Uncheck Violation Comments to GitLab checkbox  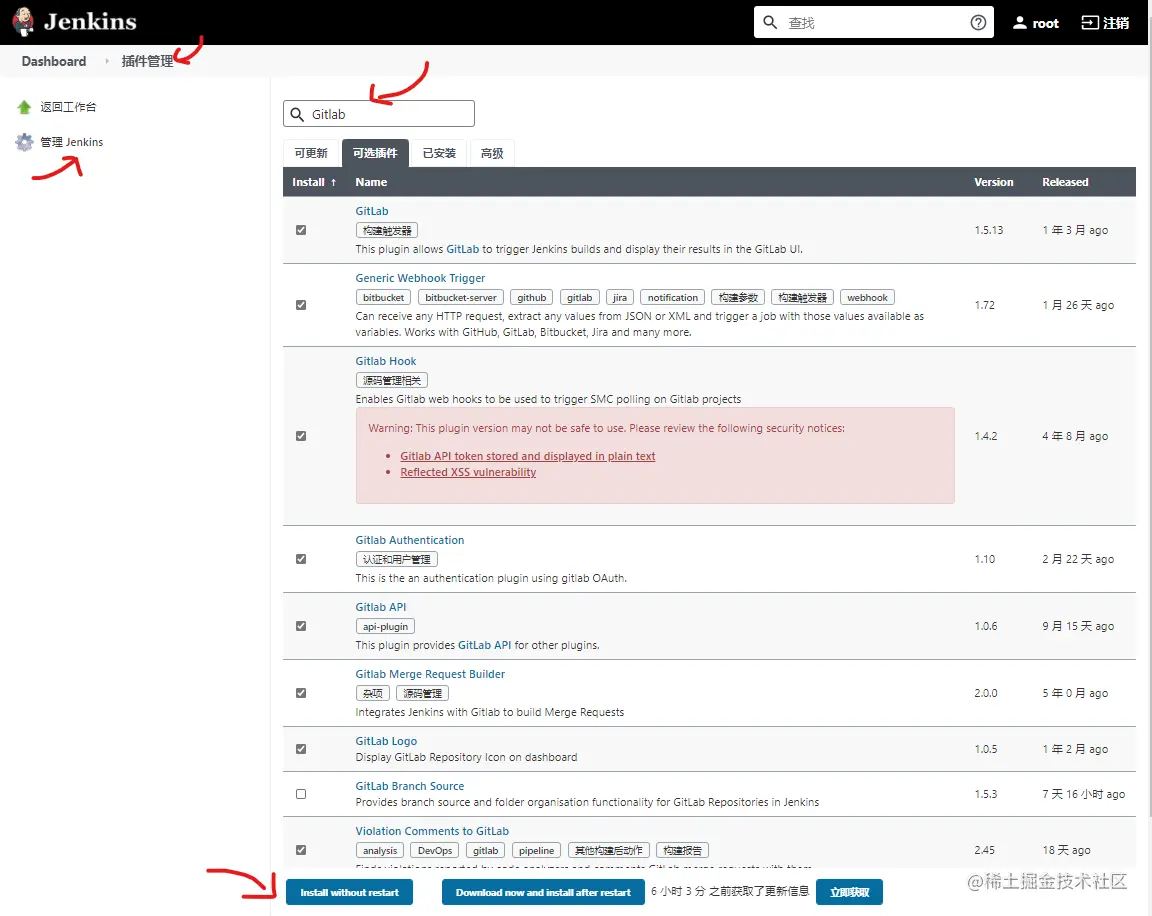click(x=300, y=850)
